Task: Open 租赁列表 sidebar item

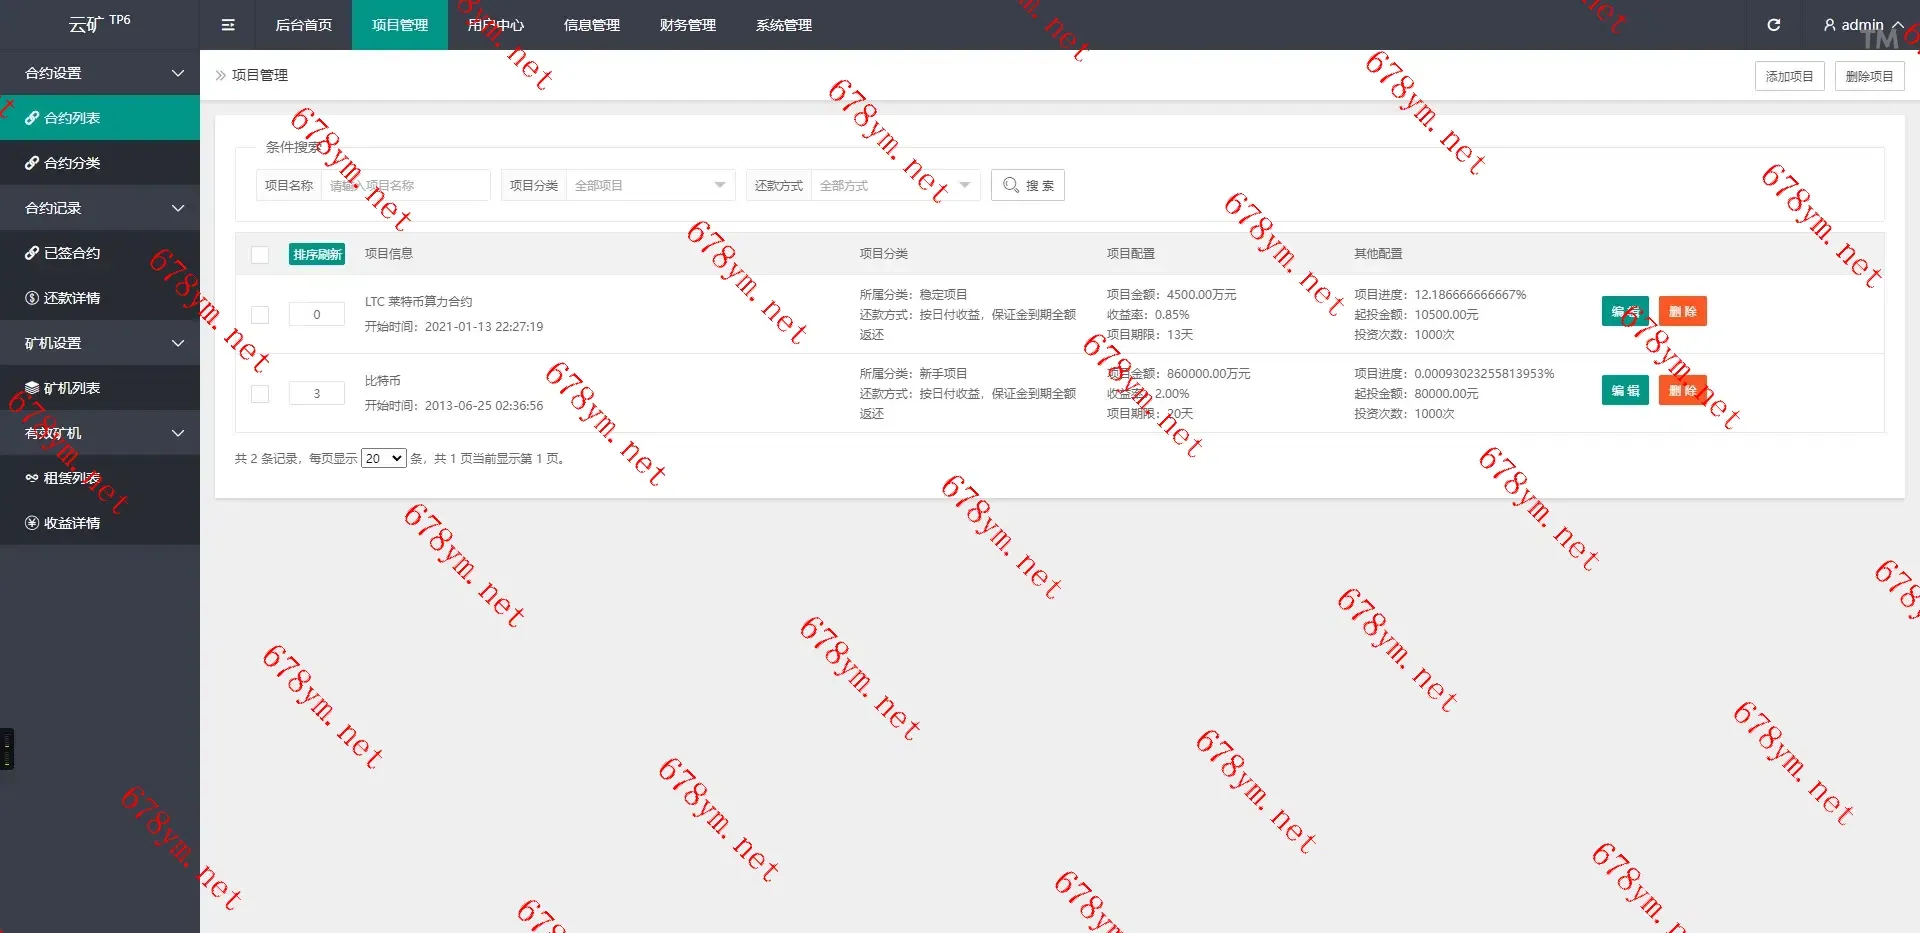Action: (x=71, y=478)
